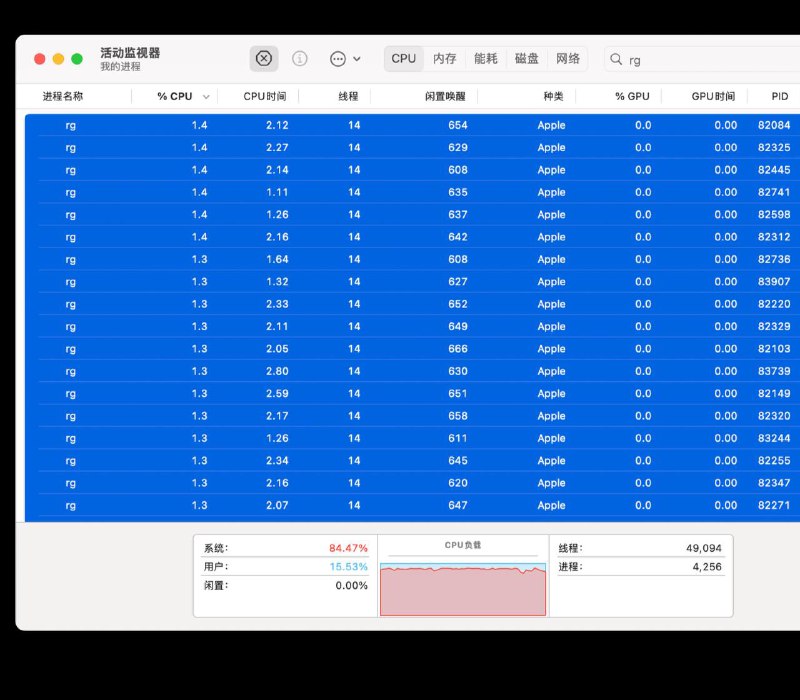Open the 磁盘 view
This screenshot has height=700, width=800.
tap(527, 59)
